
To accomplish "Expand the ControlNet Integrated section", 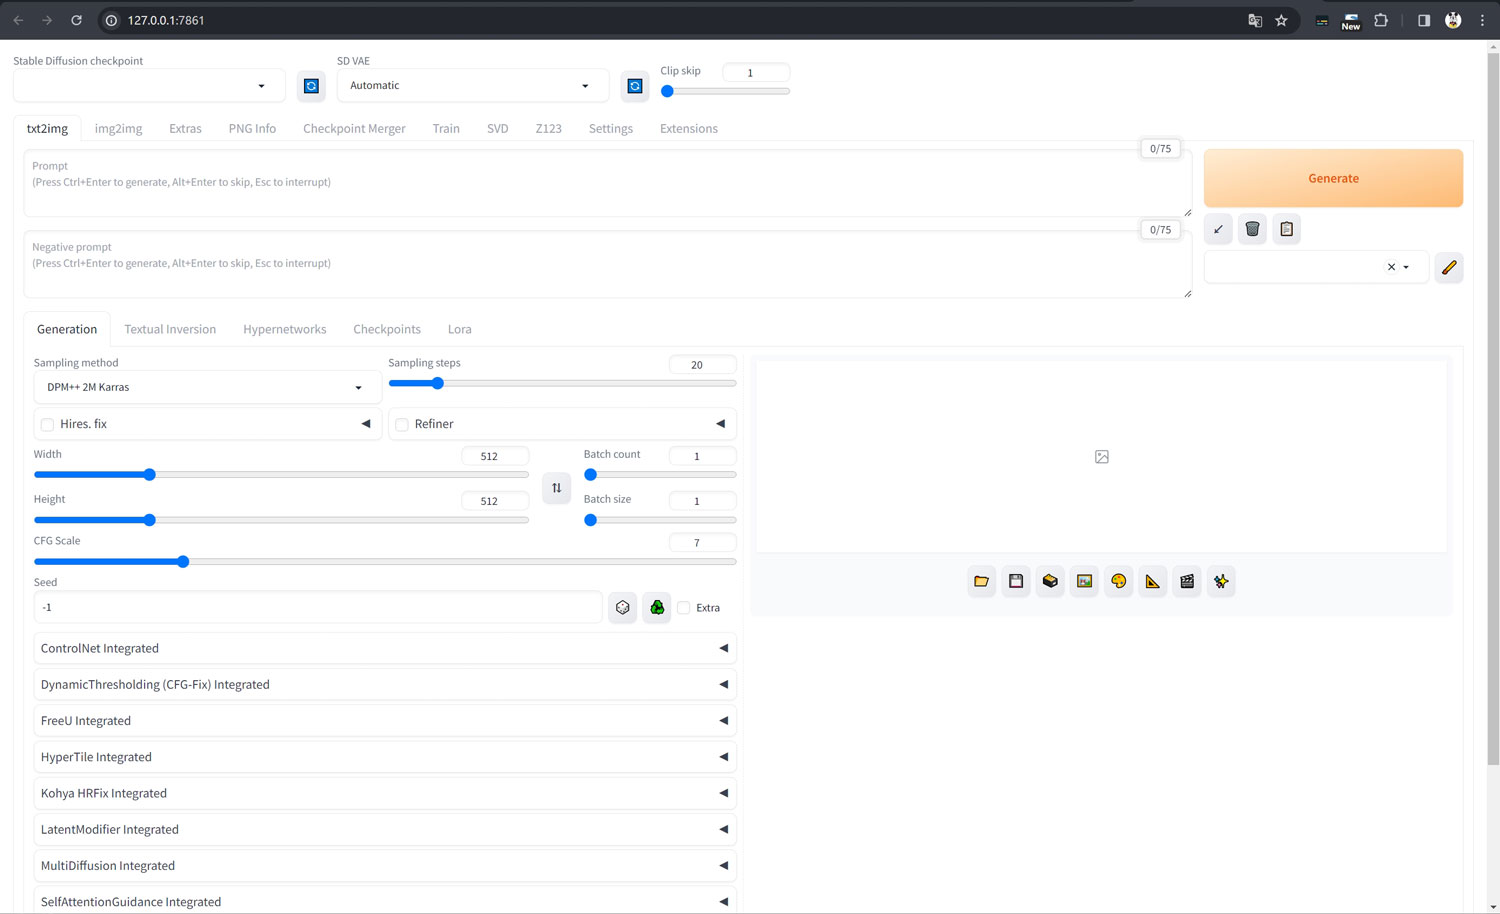I will coord(384,648).
